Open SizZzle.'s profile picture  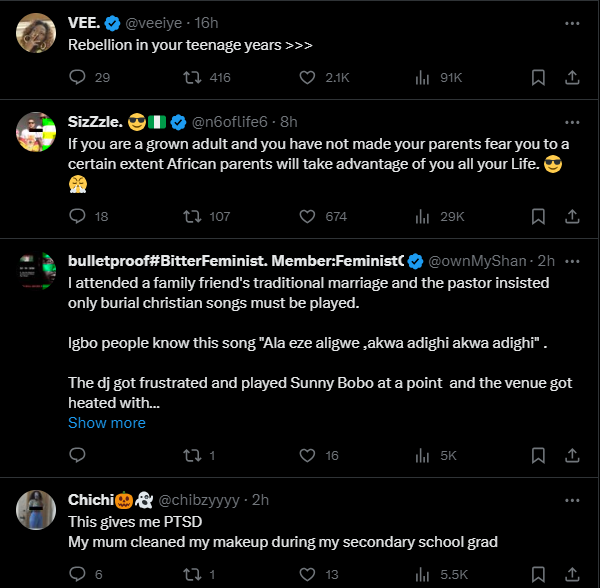[x=35, y=132]
